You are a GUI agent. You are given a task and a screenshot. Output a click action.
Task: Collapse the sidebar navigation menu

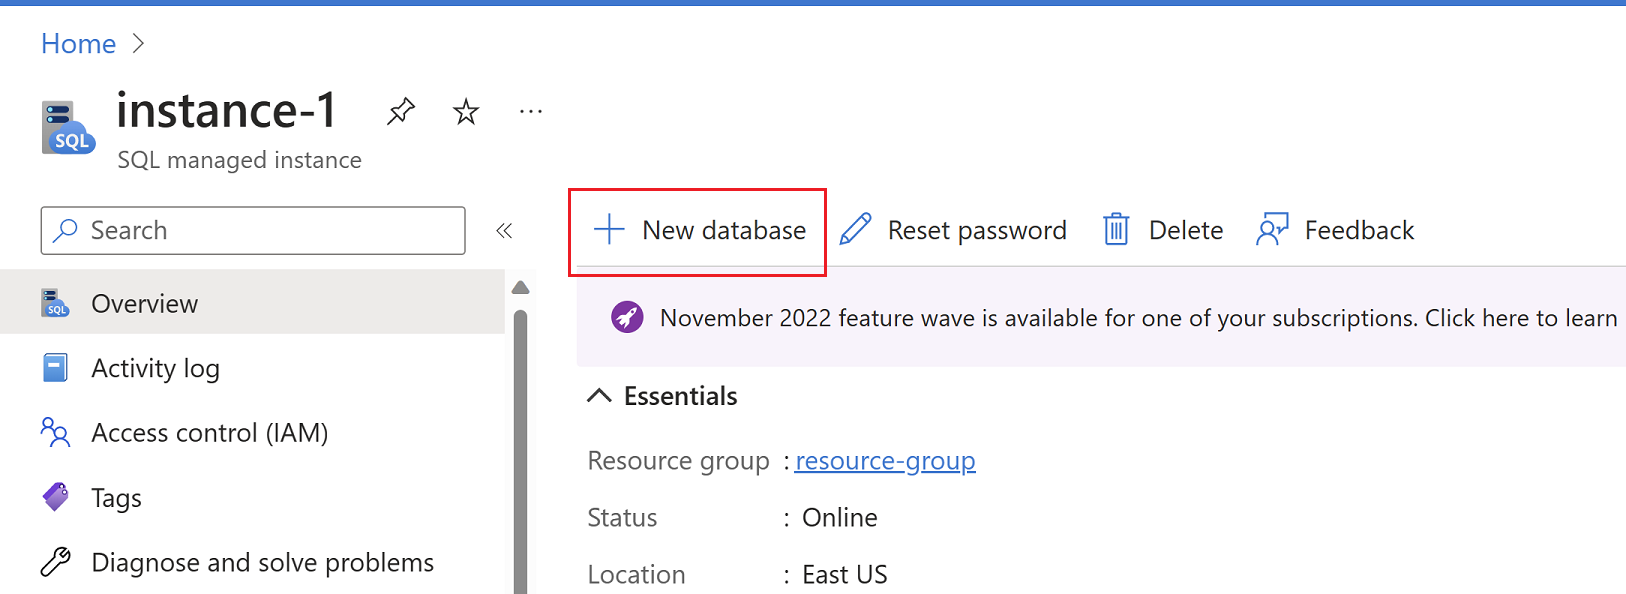click(x=504, y=231)
